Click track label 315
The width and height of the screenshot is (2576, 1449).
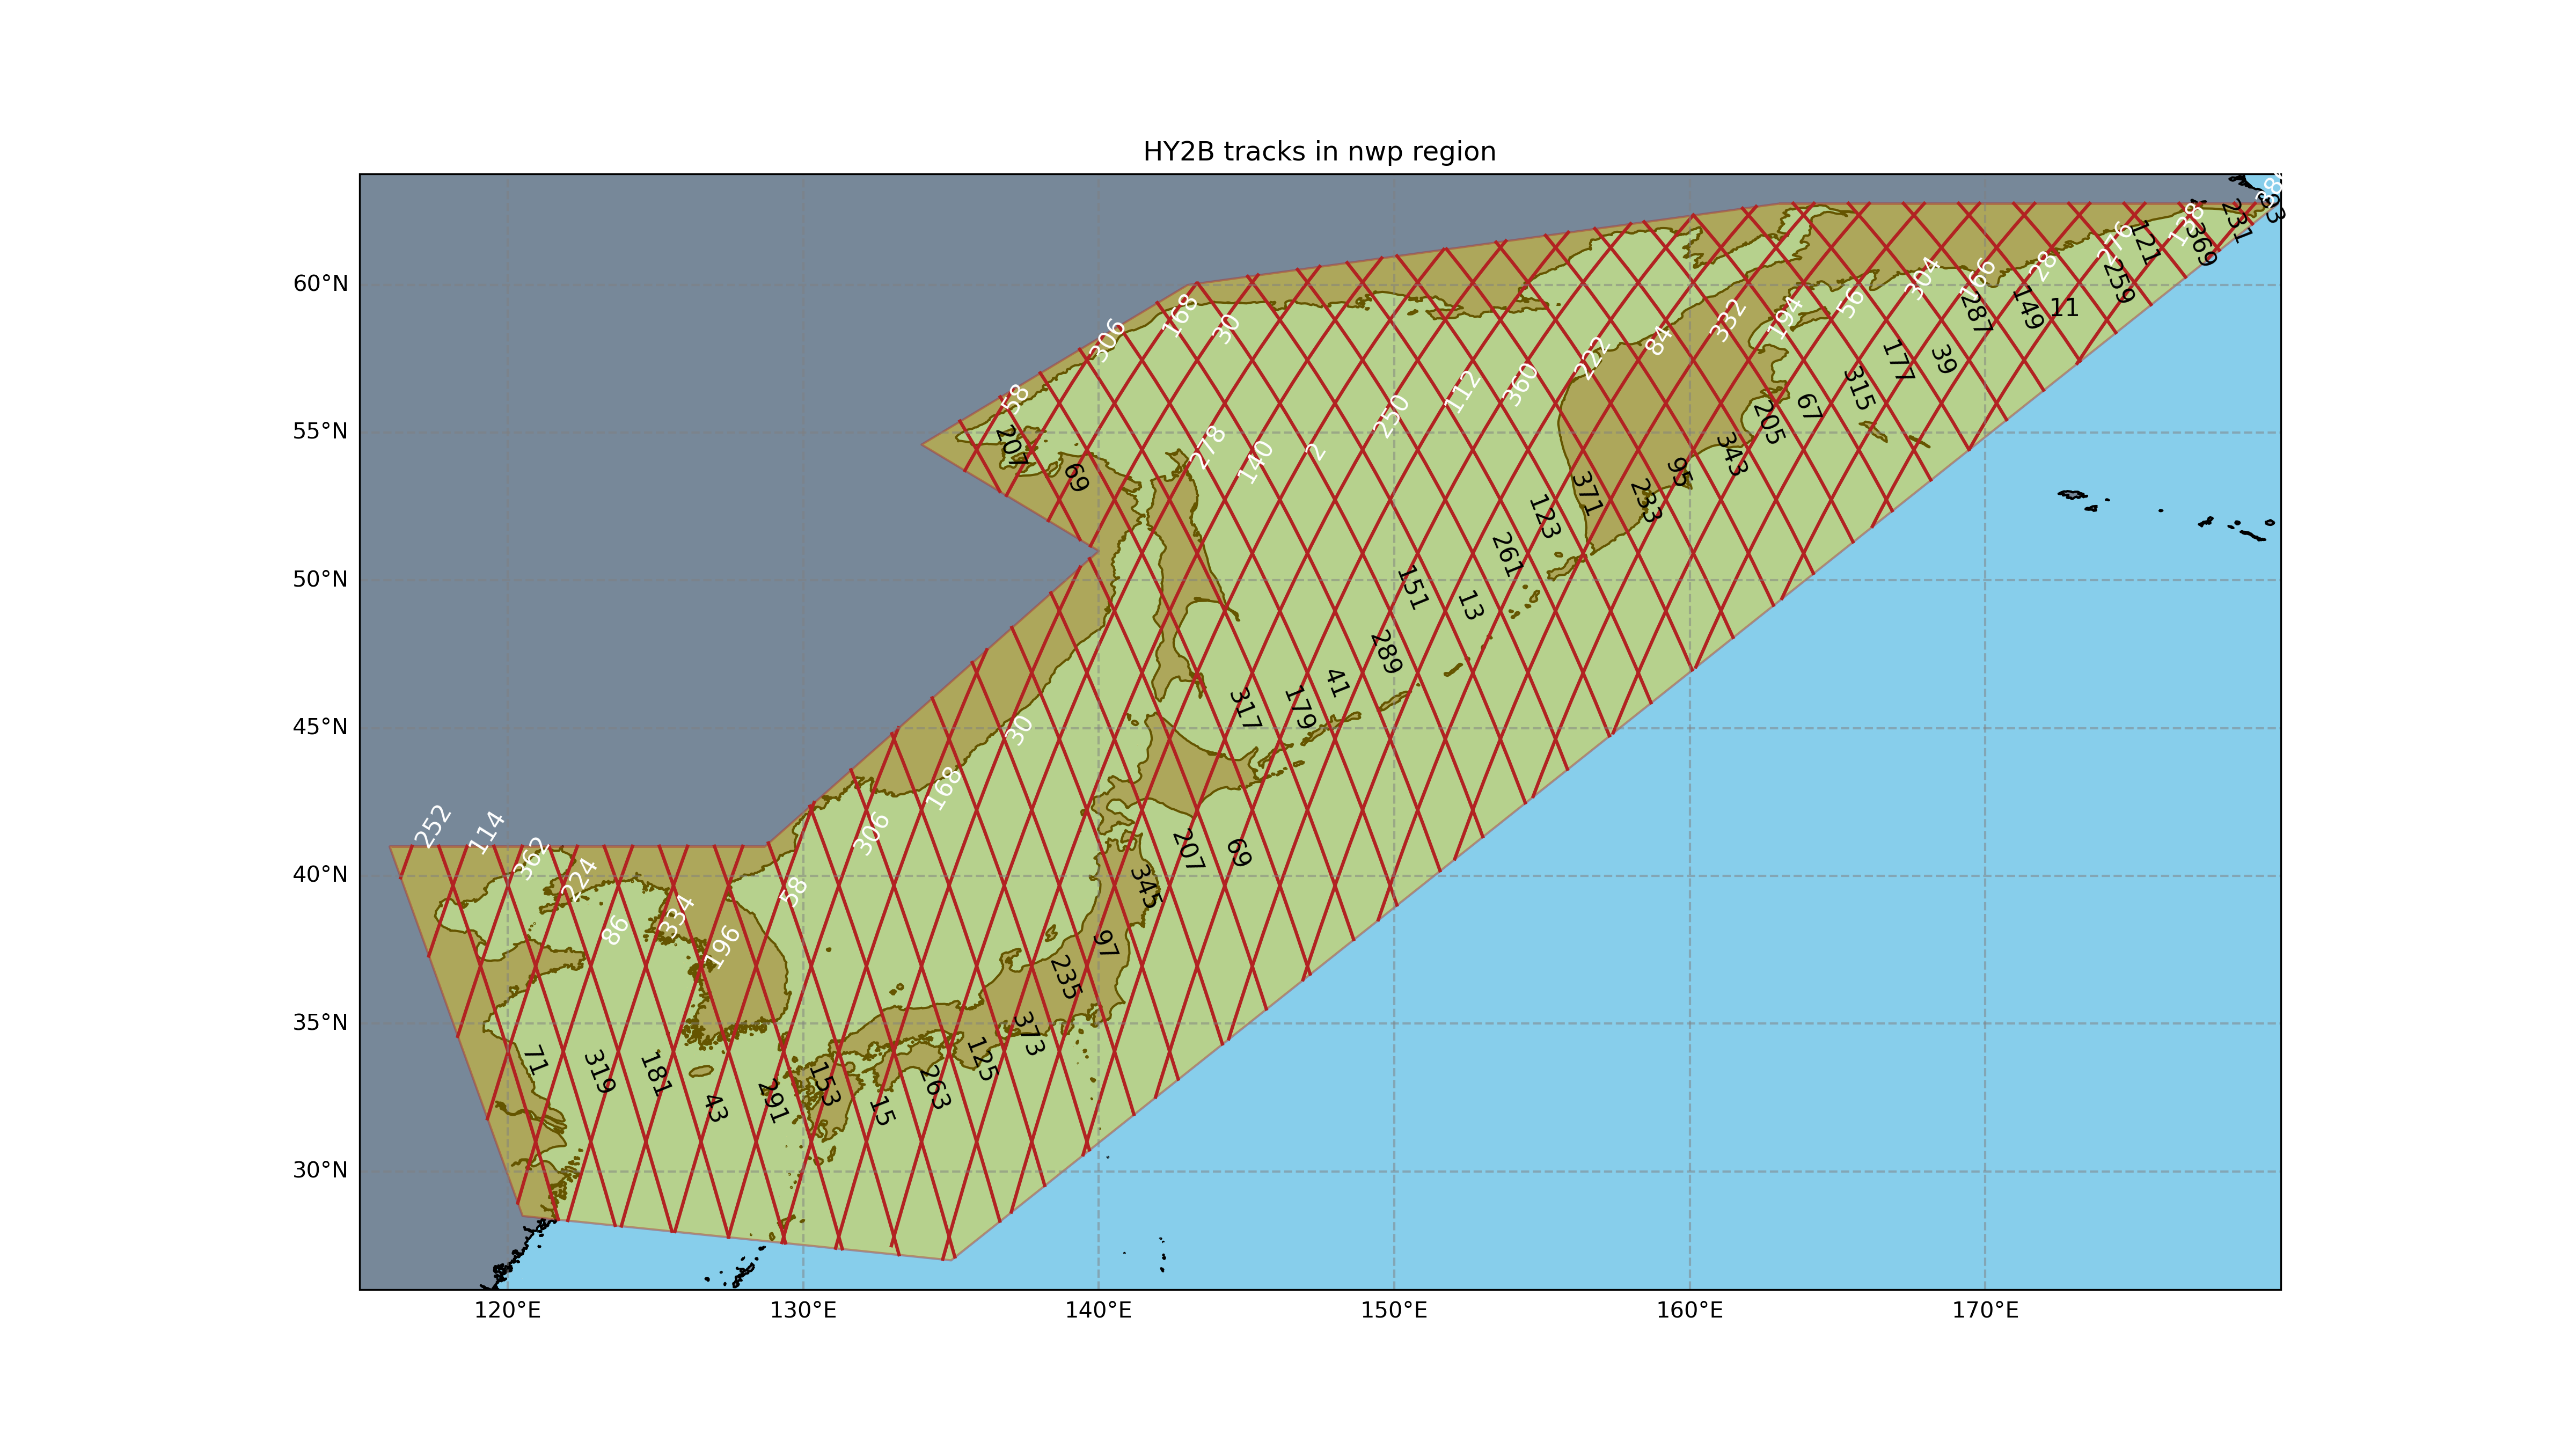1858,389
